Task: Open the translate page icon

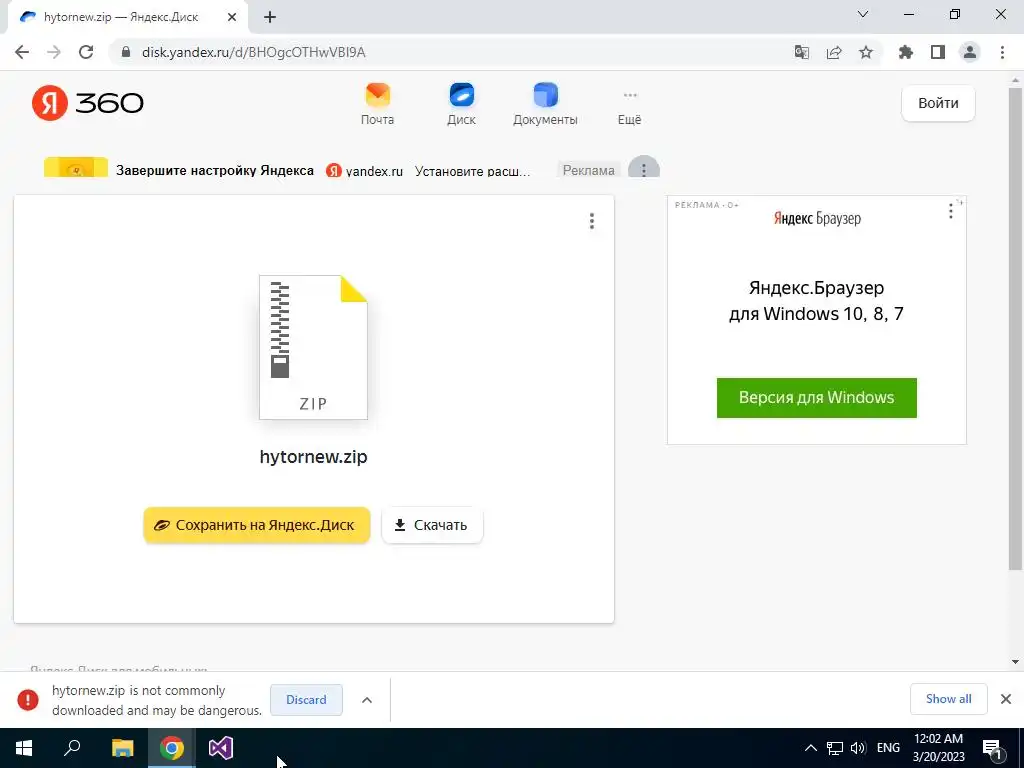Action: 801,52
